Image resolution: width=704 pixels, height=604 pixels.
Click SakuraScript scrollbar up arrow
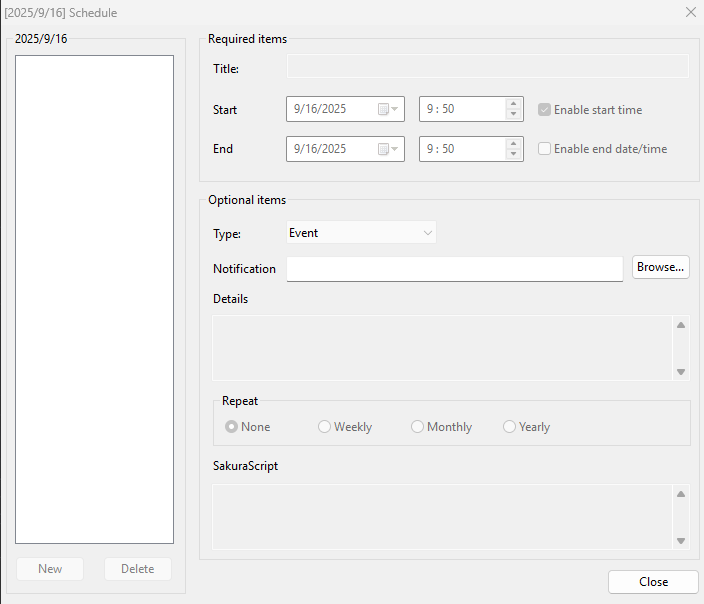[x=681, y=494]
